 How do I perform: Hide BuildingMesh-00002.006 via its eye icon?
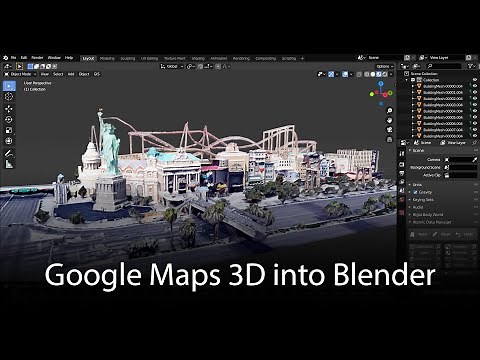pyautogui.click(x=475, y=99)
